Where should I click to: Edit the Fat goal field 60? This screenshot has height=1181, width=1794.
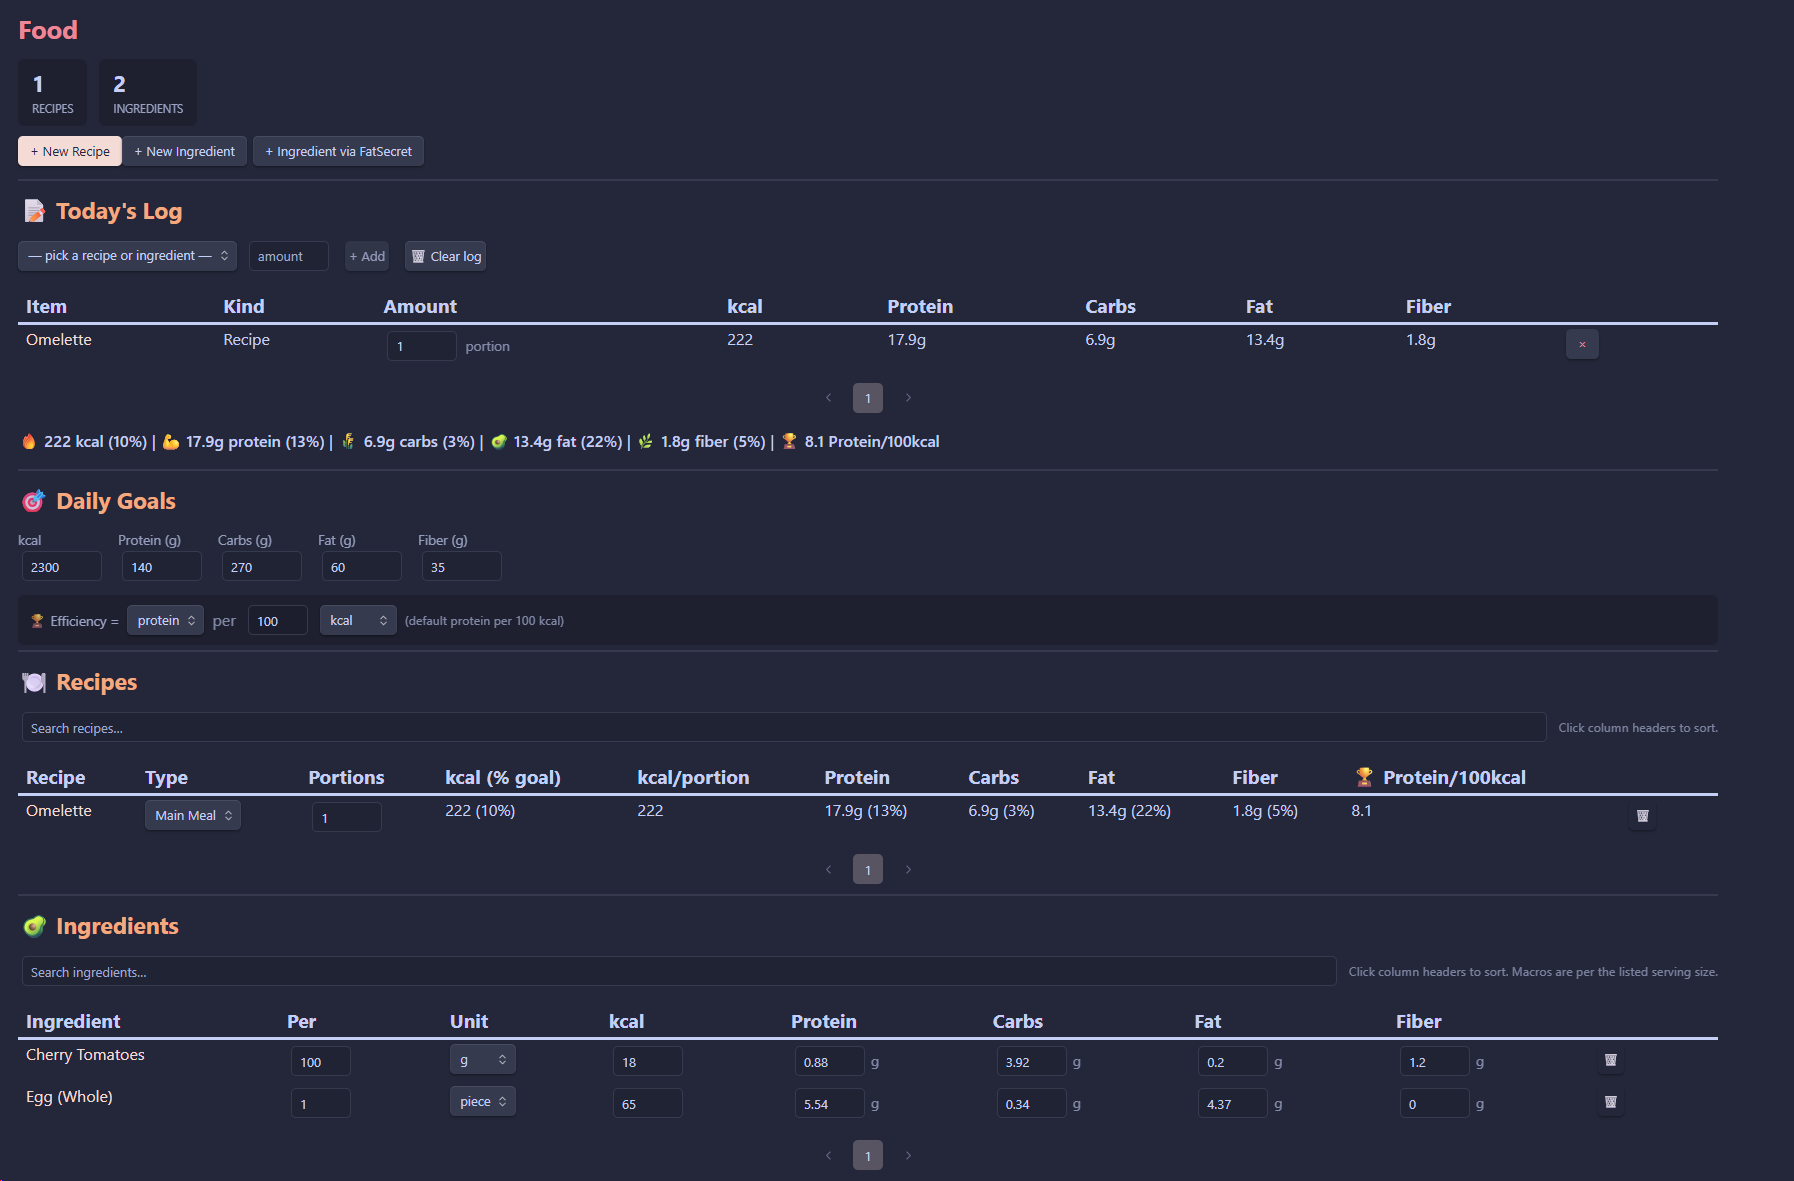(x=362, y=566)
